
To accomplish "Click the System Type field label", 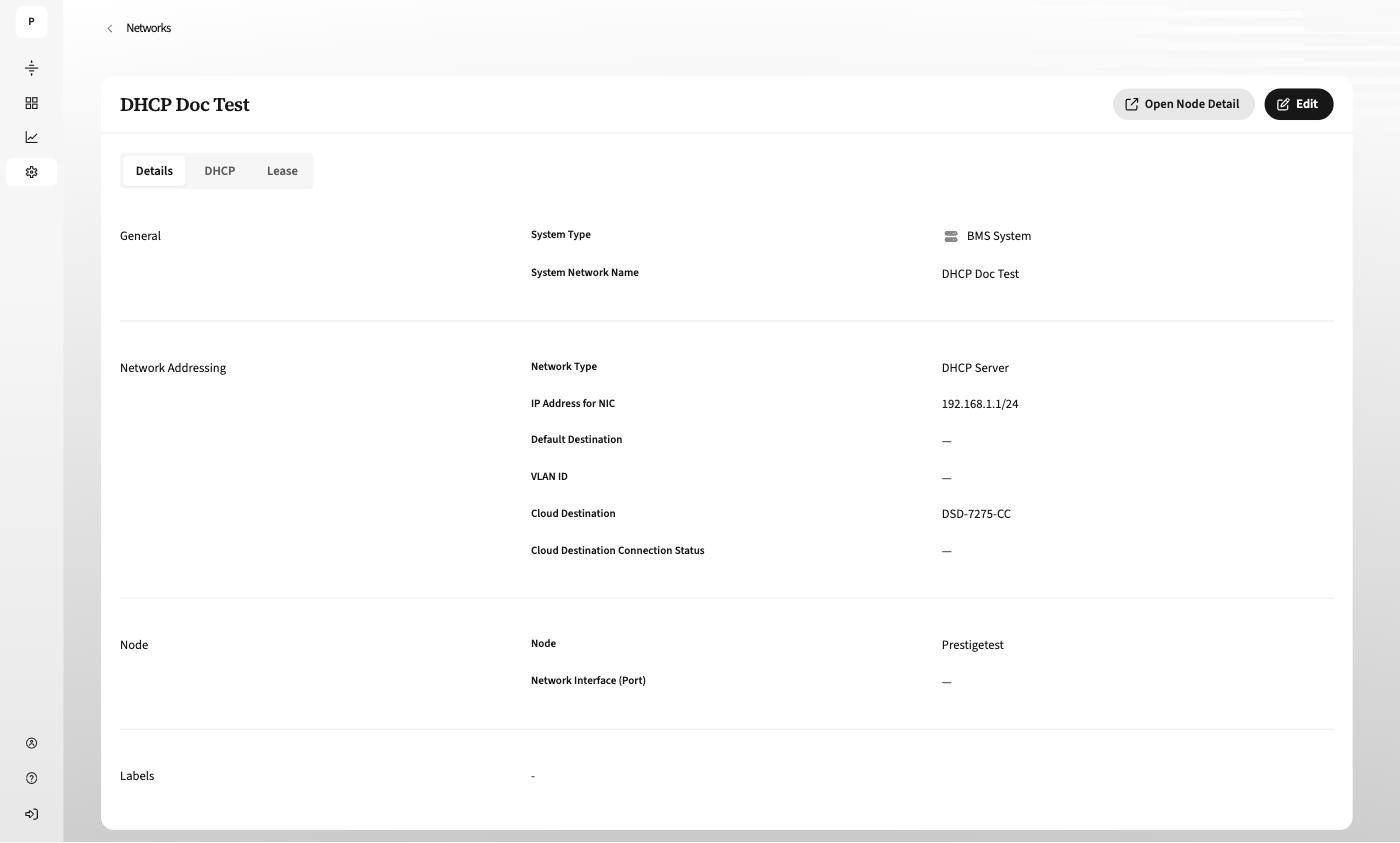I will click(561, 235).
